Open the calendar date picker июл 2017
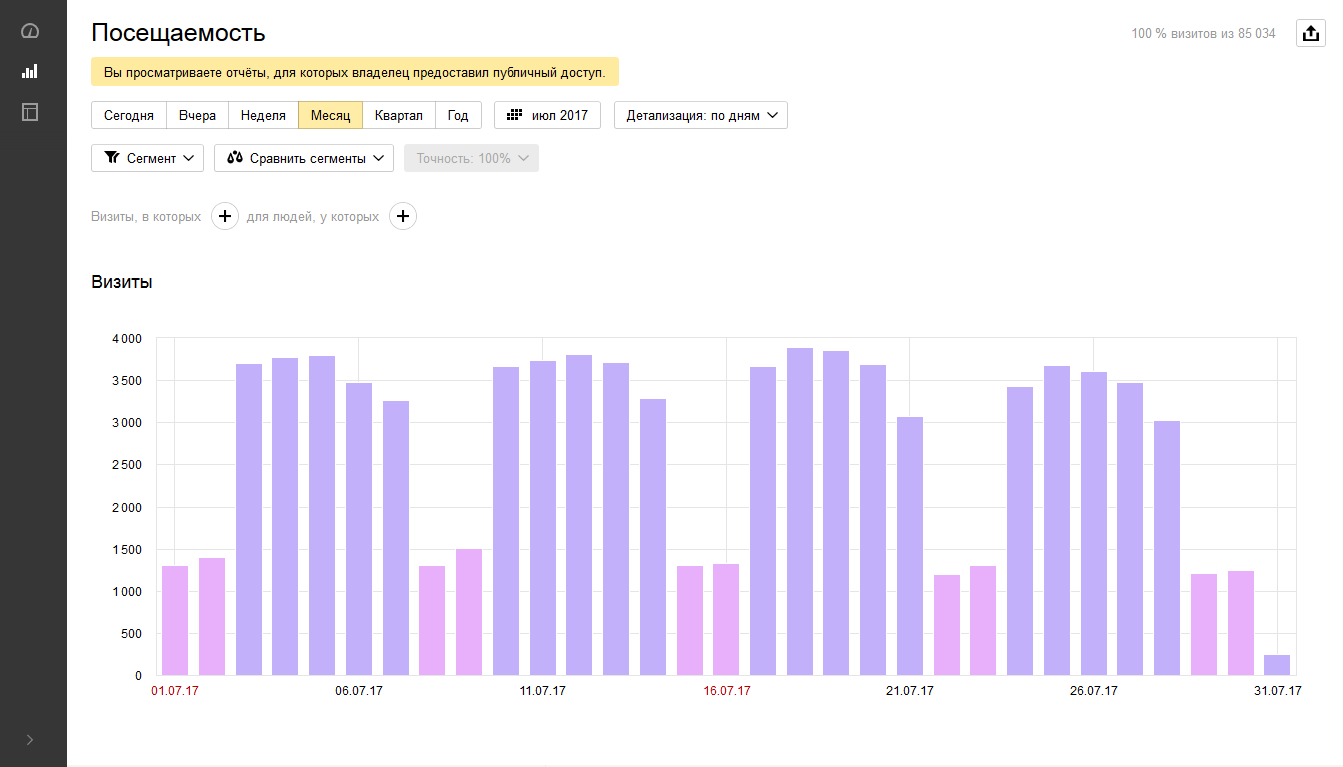 tap(547, 115)
